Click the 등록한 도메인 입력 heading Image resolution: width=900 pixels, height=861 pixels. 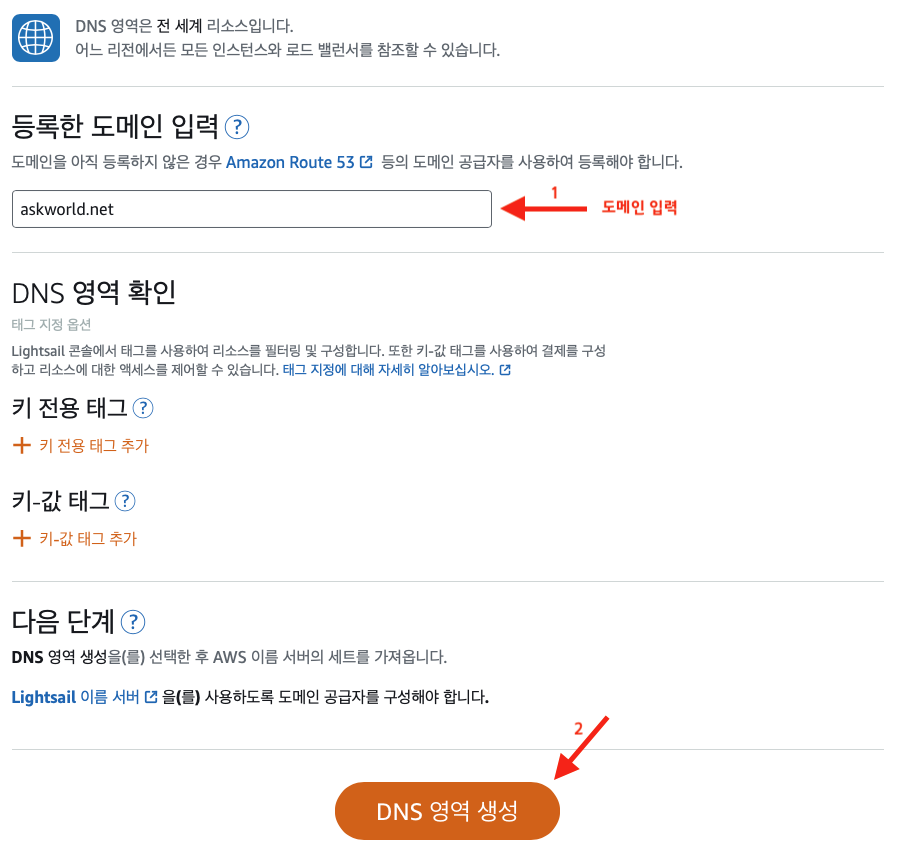pyautogui.click(x=115, y=126)
